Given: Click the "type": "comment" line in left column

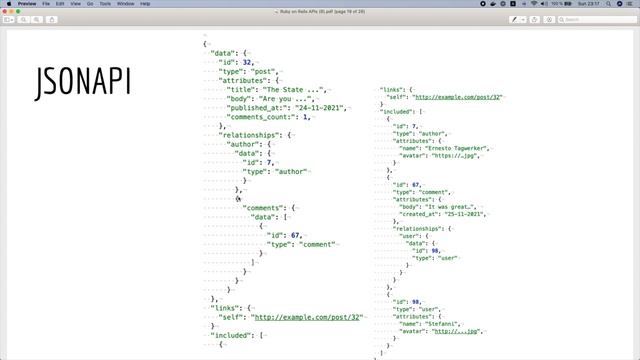Looking at the screenshot, I should tap(301, 244).
